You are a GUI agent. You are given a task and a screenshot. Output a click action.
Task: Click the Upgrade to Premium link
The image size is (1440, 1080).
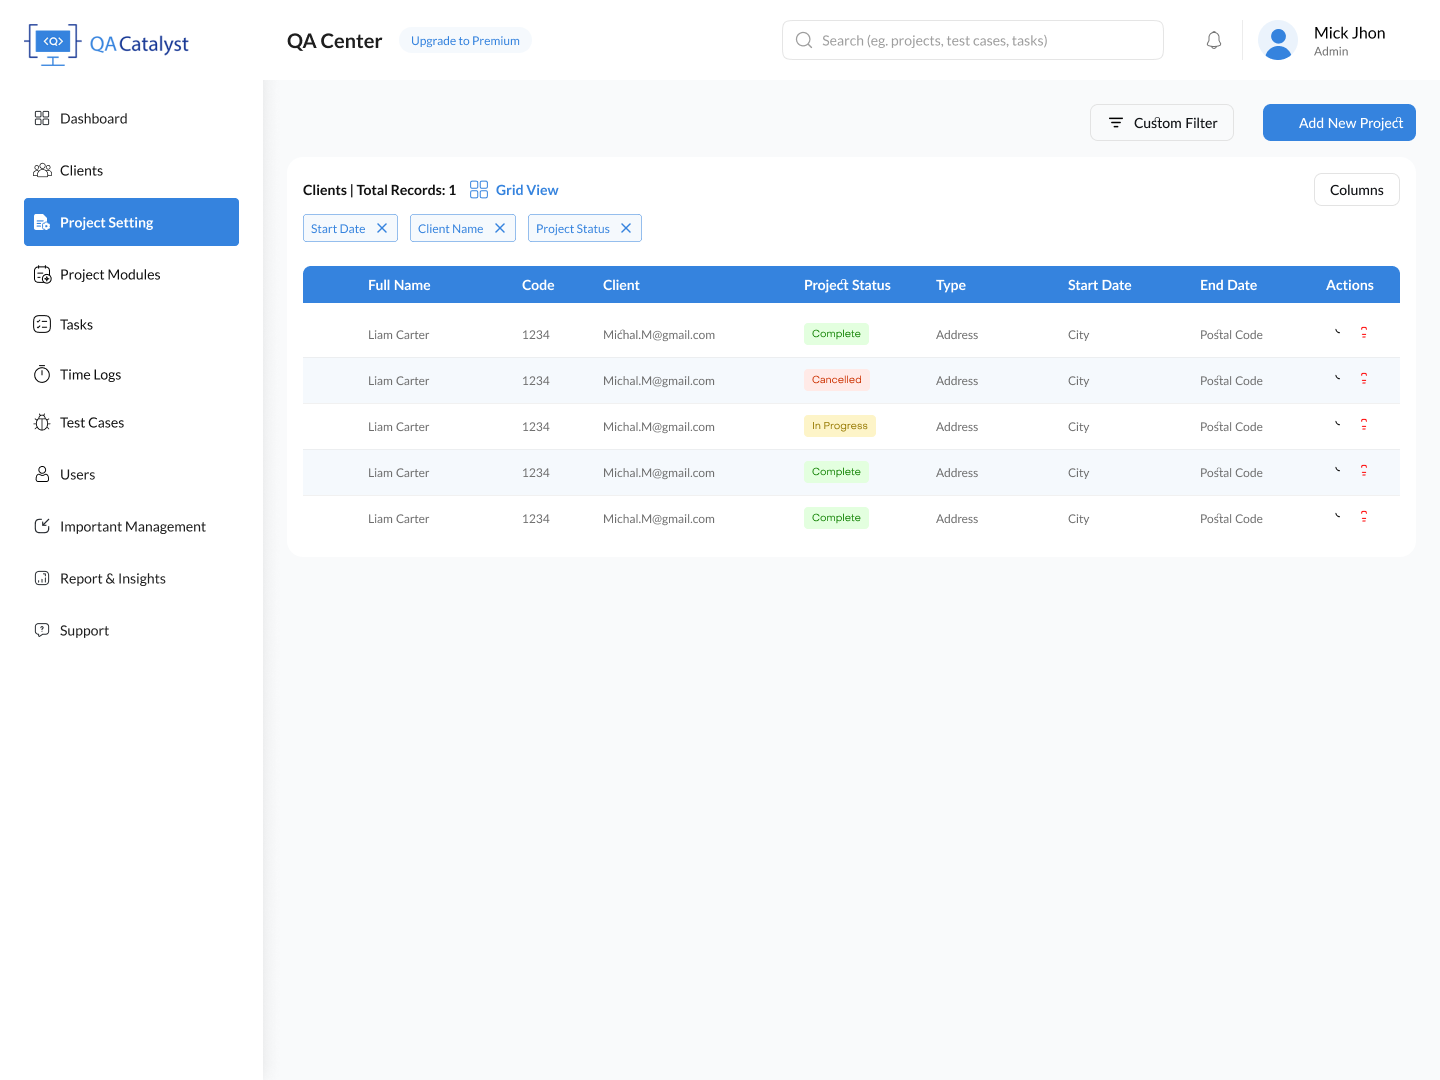pos(465,41)
